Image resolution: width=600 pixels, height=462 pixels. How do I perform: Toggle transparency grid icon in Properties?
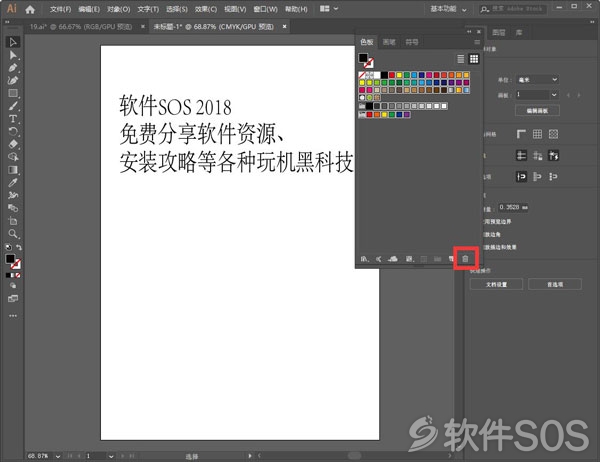(553, 134)
